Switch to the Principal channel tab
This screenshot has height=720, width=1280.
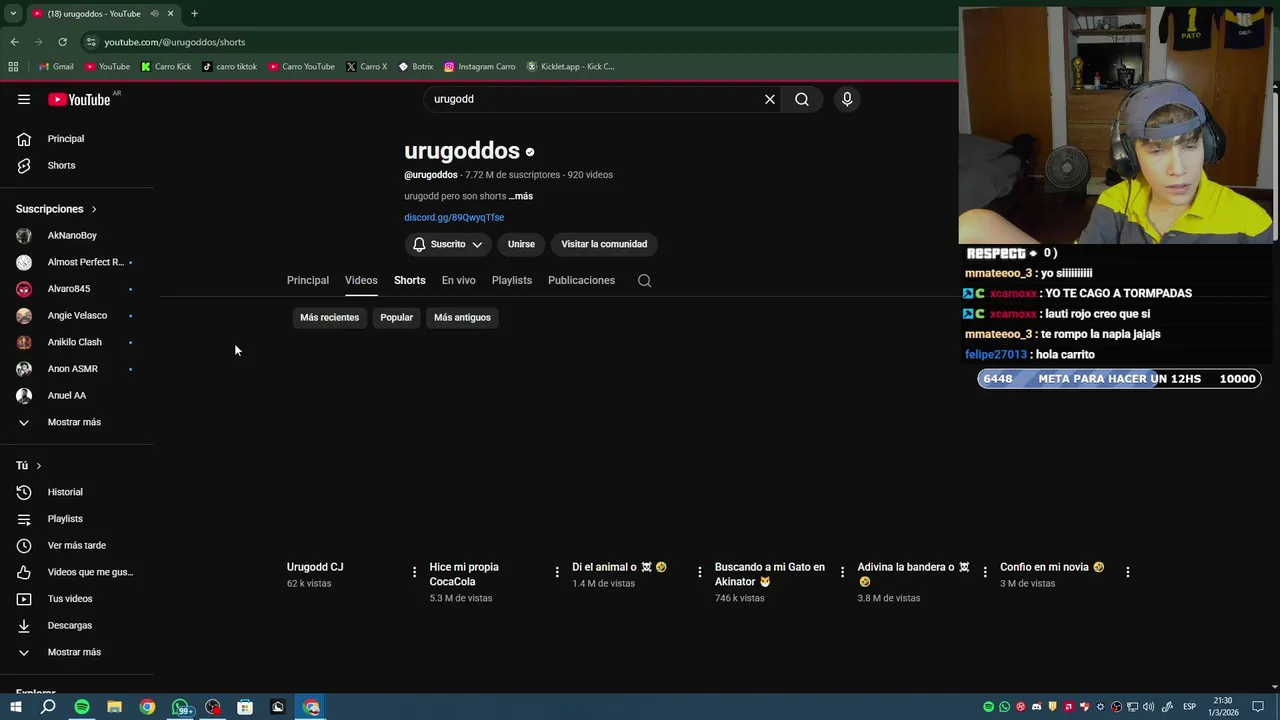point(308,280)
